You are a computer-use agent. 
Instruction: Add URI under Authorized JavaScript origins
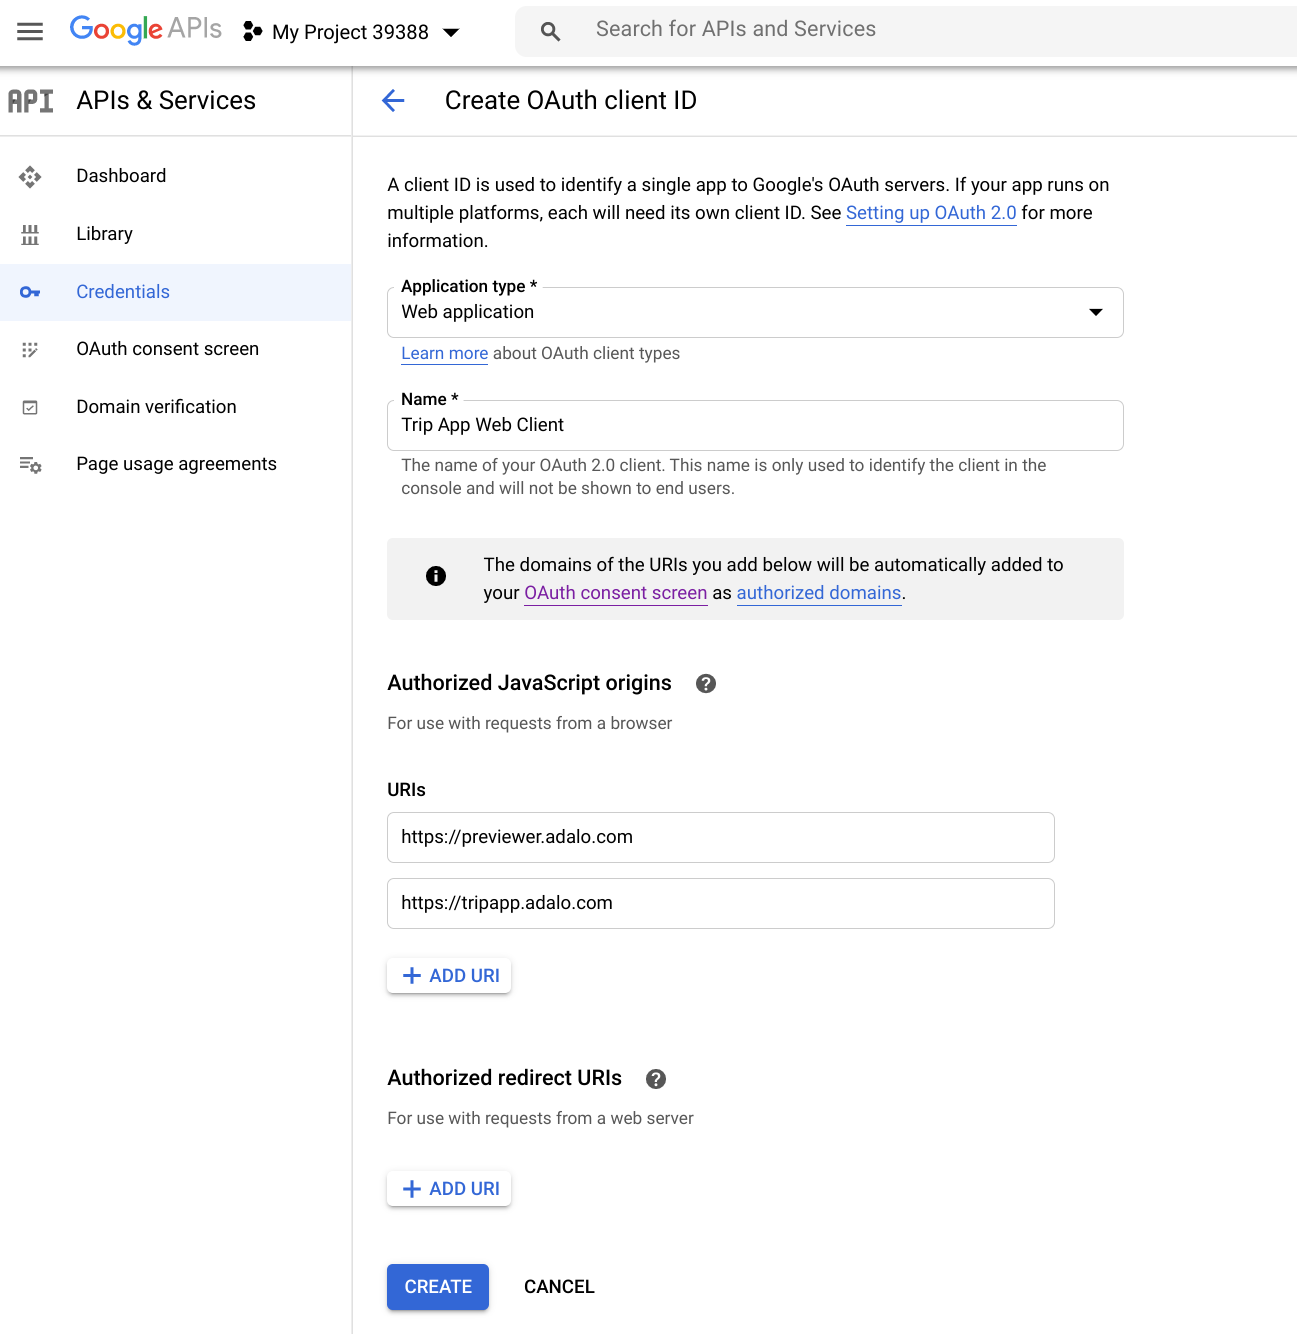[449, 976]
